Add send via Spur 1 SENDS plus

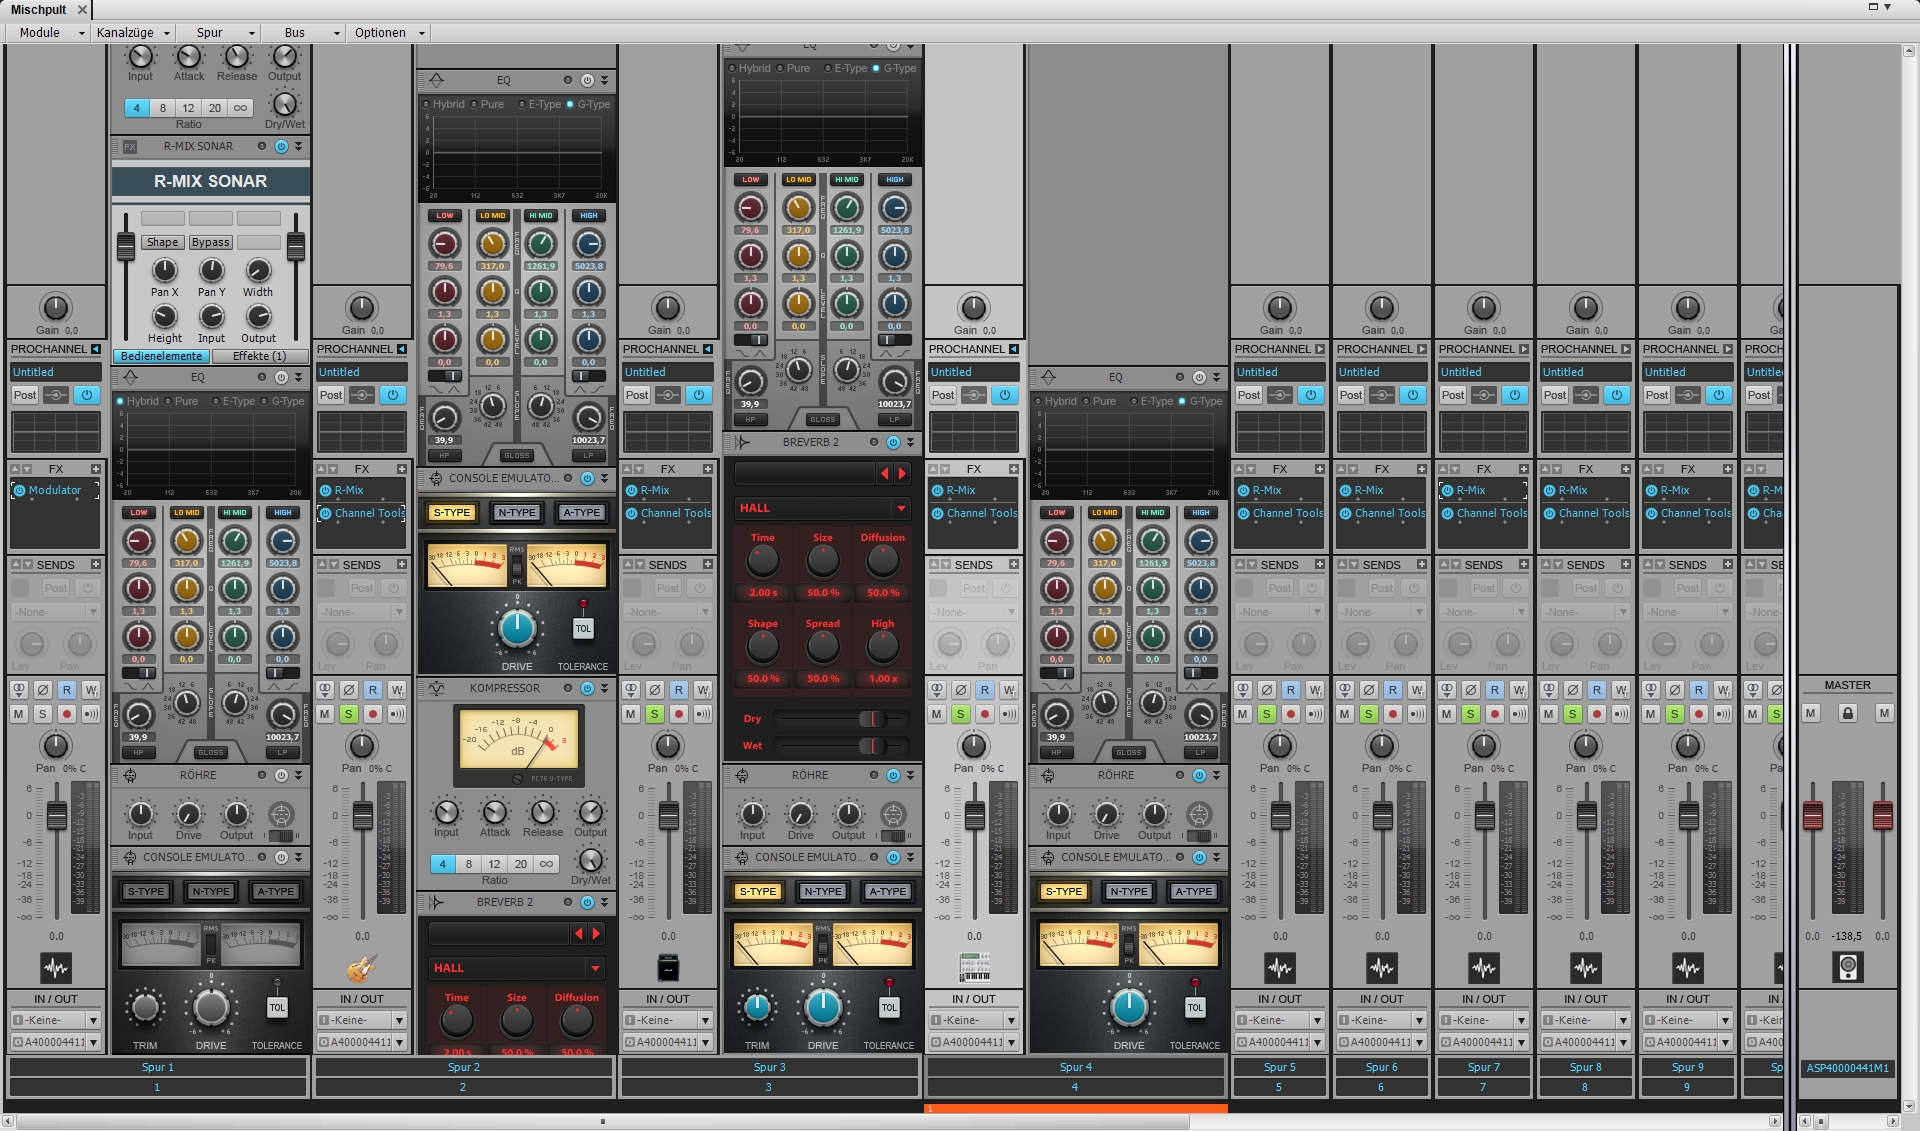point(96,565)
